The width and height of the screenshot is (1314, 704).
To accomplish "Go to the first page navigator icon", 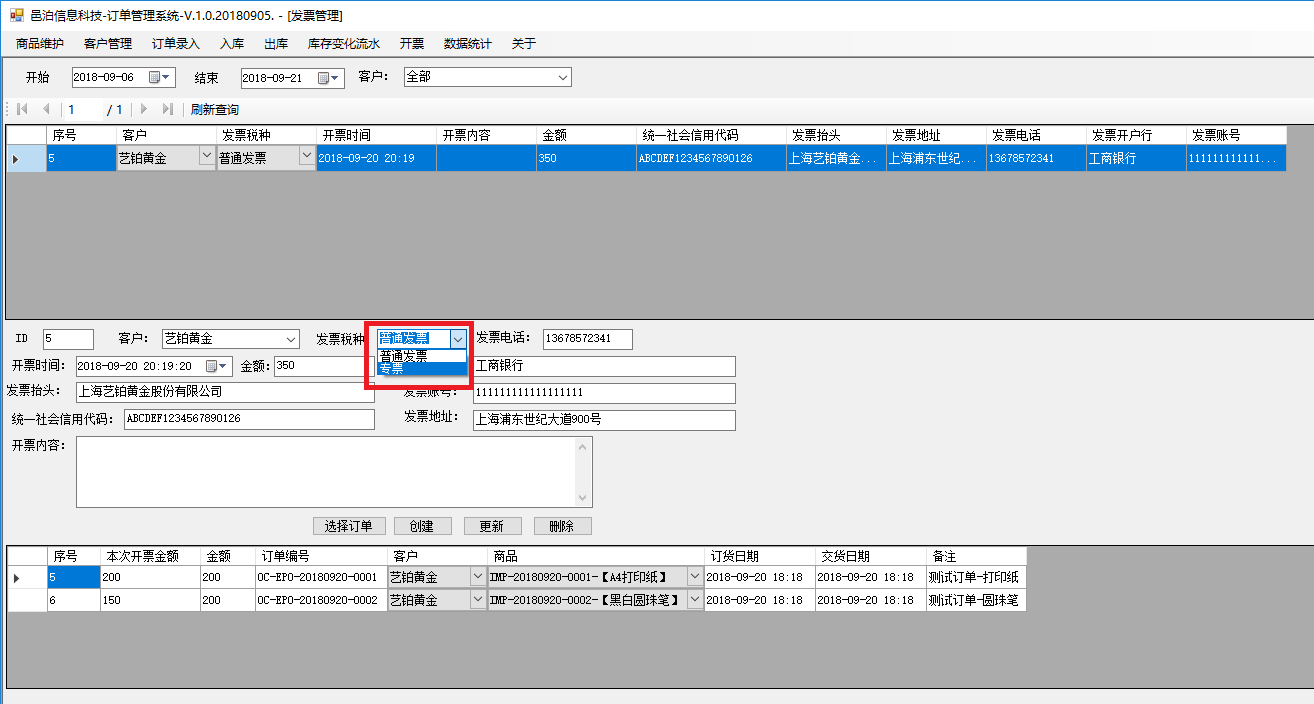I will point(22,109).
